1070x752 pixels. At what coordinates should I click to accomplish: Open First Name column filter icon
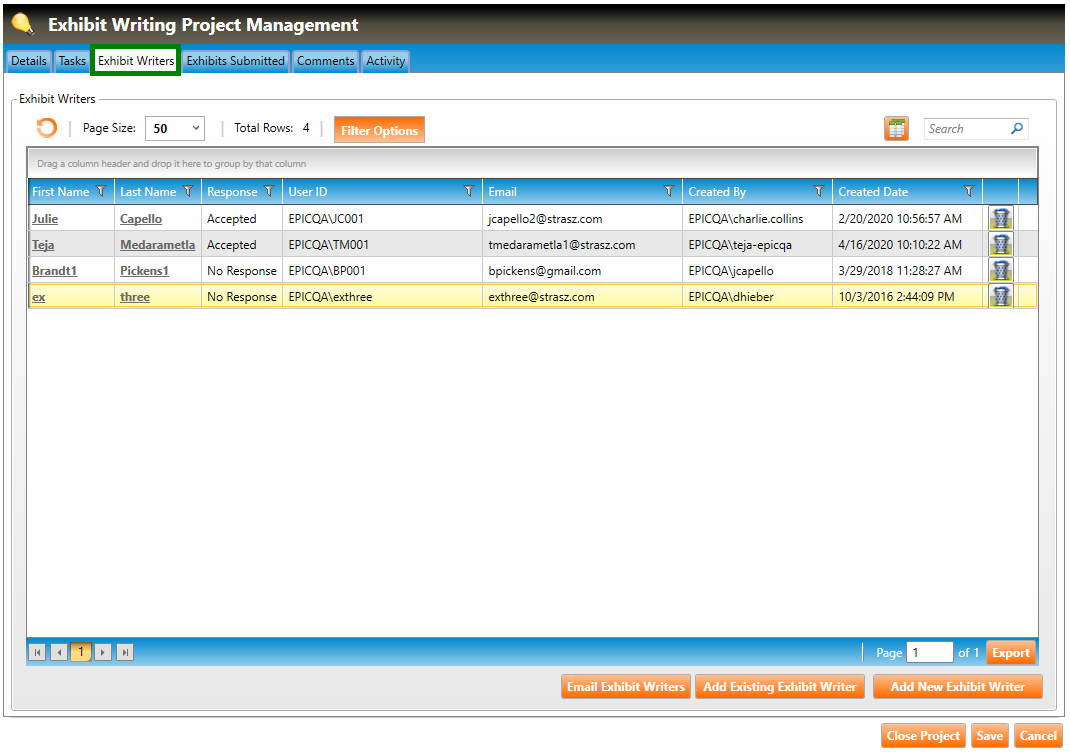[100, 191]
